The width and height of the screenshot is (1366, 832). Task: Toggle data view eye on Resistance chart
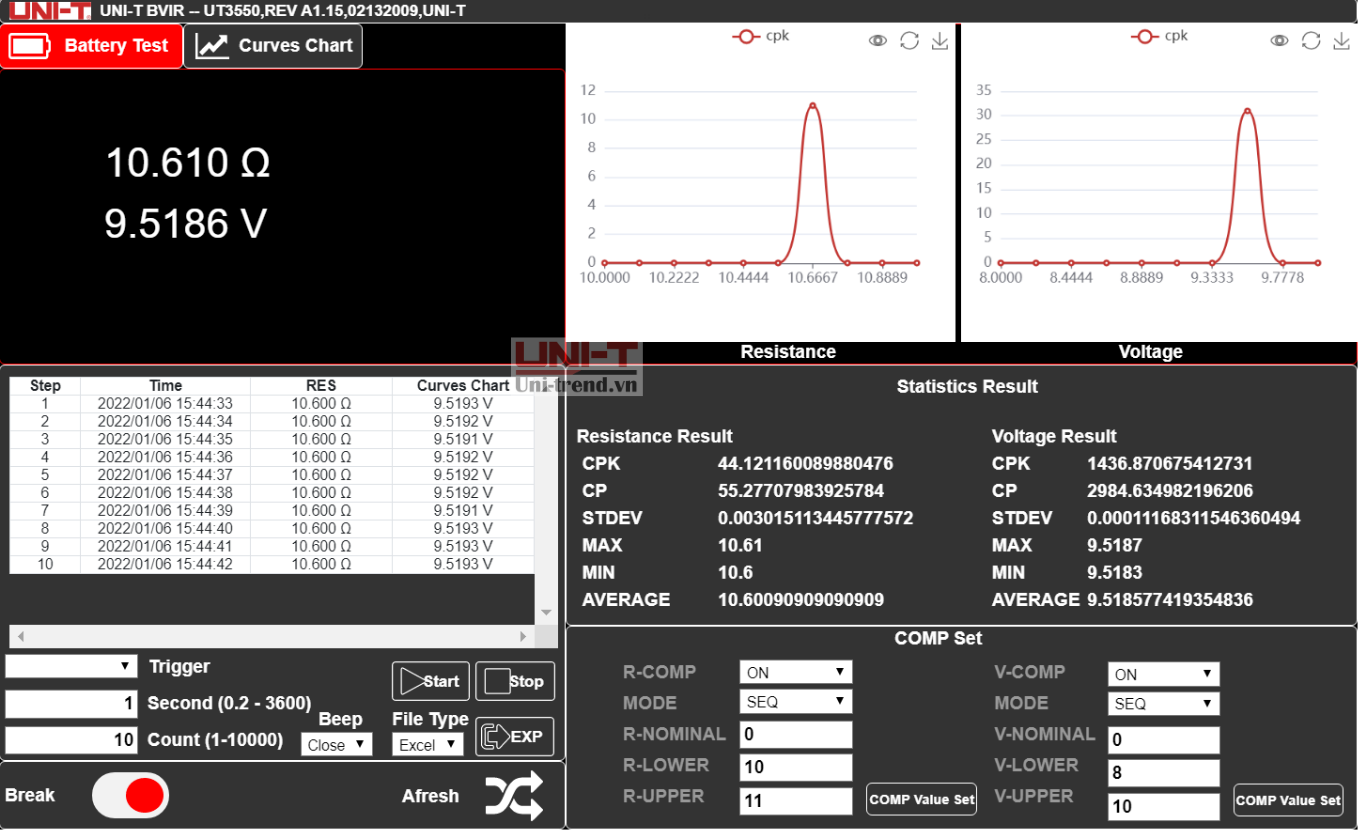point(878,41)
